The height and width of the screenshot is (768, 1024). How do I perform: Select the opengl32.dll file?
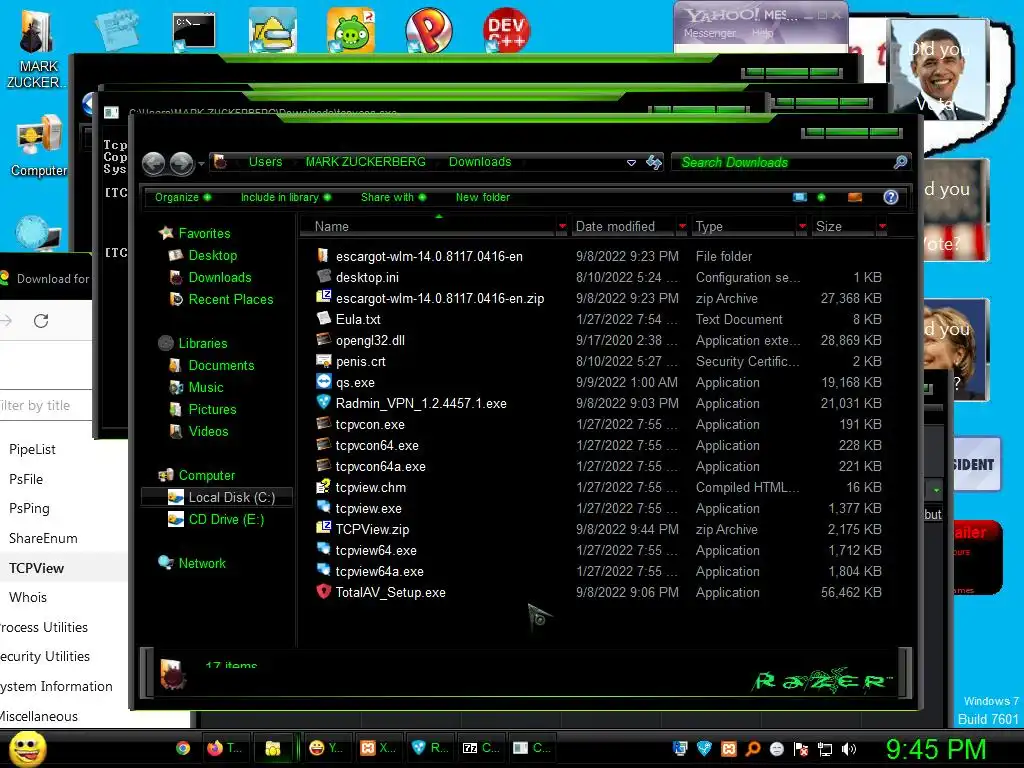(x=370, y=340)
